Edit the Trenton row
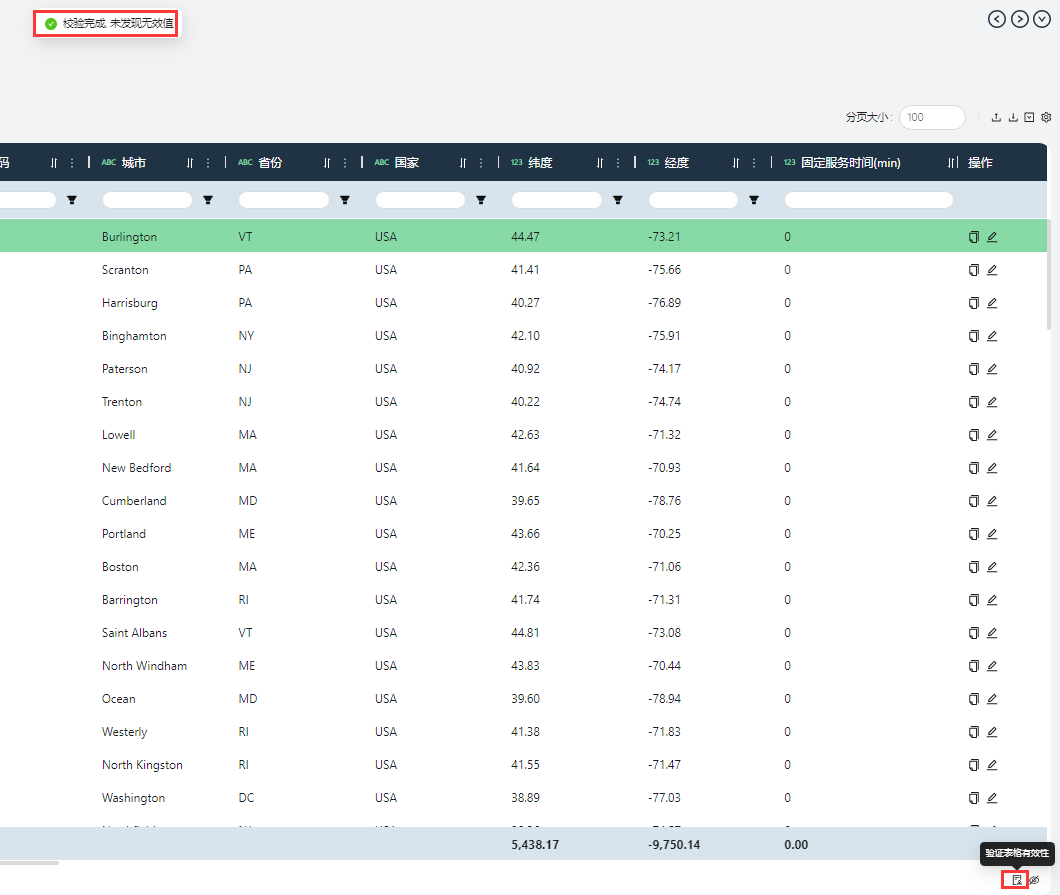The height and width of the screenshot is (895, 1060). coord(992,402)
